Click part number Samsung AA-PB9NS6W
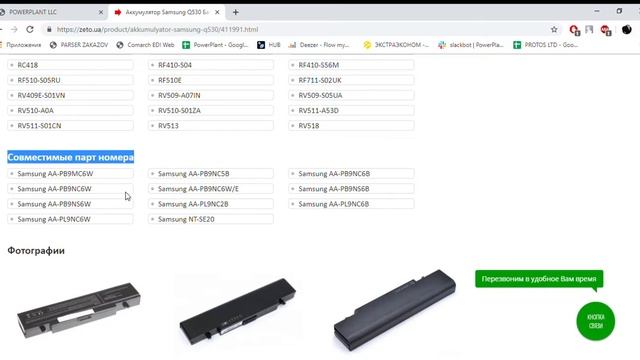Image resolution: width=640 pixels, height=360 pixels. coord(70,204)
